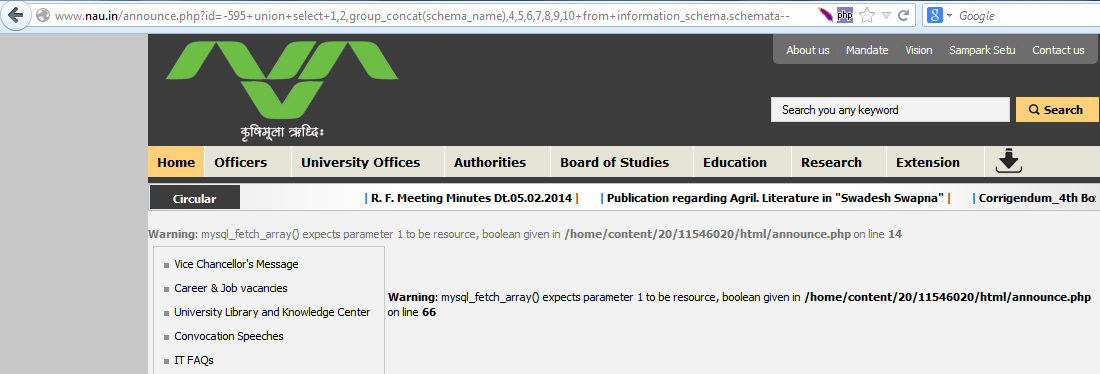Open Career & Job vacancies sidebar link
This screenshot has width=1100, height=374.
pyautogui.click(x=231, y=288)
